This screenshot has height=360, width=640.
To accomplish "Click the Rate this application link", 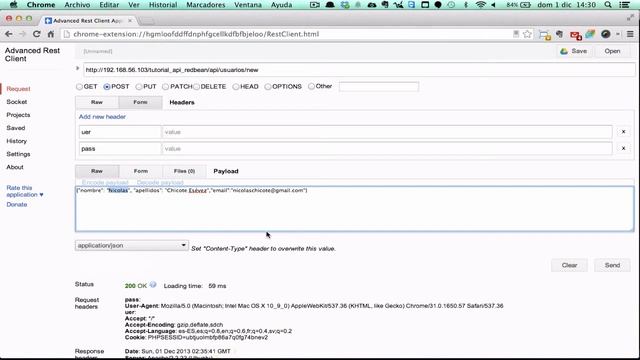I will [24, 191].
